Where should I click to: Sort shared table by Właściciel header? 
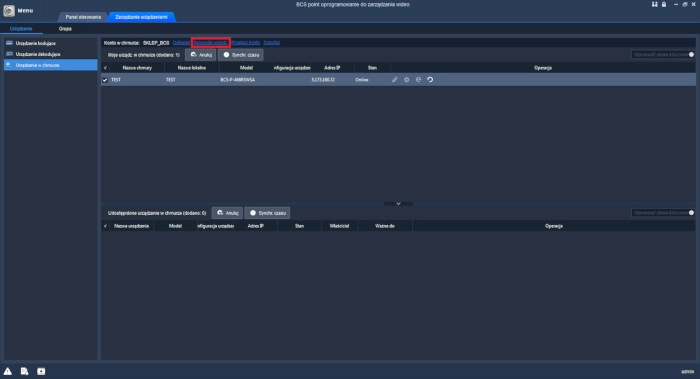(339, 226)
